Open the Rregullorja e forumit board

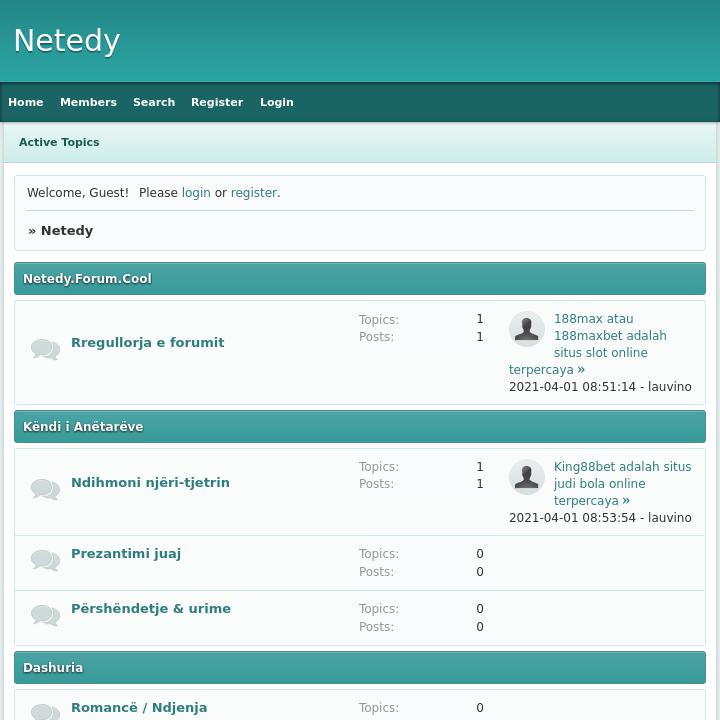tap(148, 342)
